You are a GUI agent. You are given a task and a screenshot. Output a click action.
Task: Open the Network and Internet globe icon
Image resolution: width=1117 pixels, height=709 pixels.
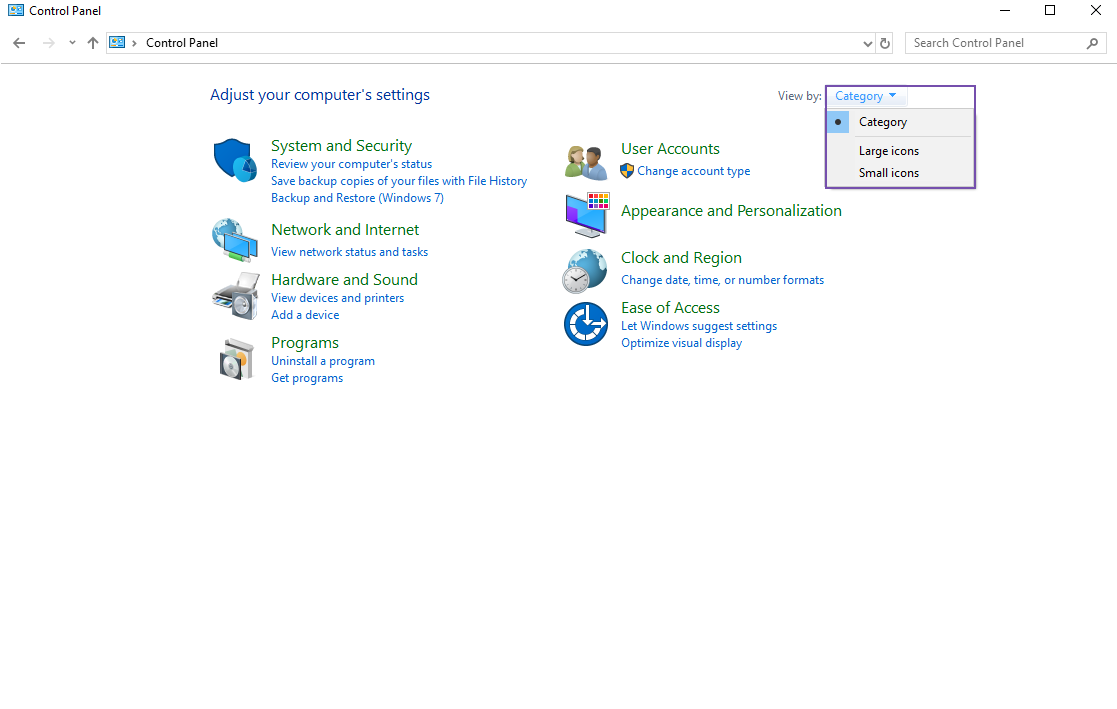click(x=235, y=240)
